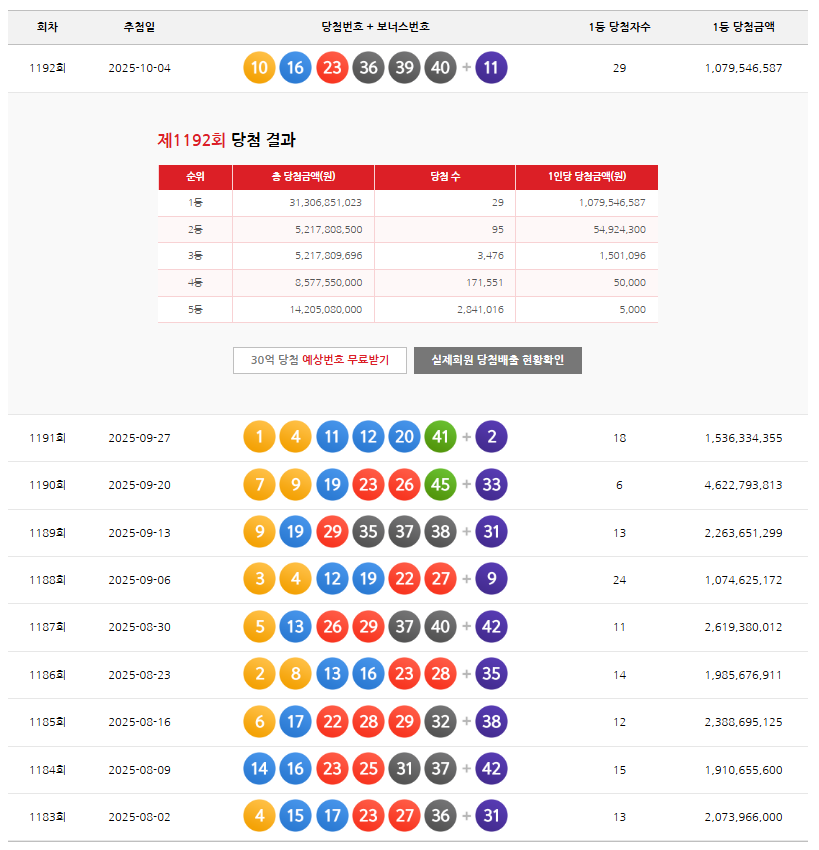The height and width of the screenshot is (850, 819).
Task: Click the red ball 25 in 1184회 row
Action: 368,769
